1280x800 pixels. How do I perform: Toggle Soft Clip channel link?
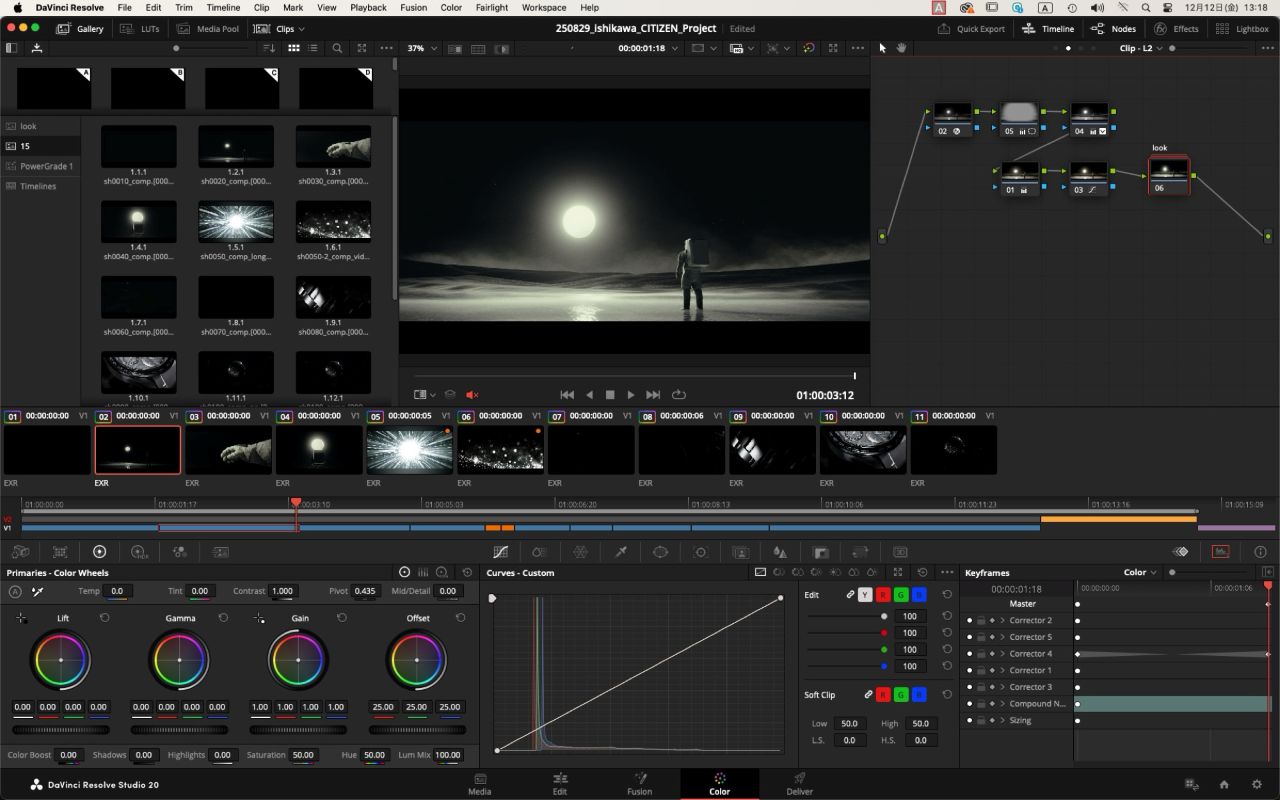tap(869, 695)
